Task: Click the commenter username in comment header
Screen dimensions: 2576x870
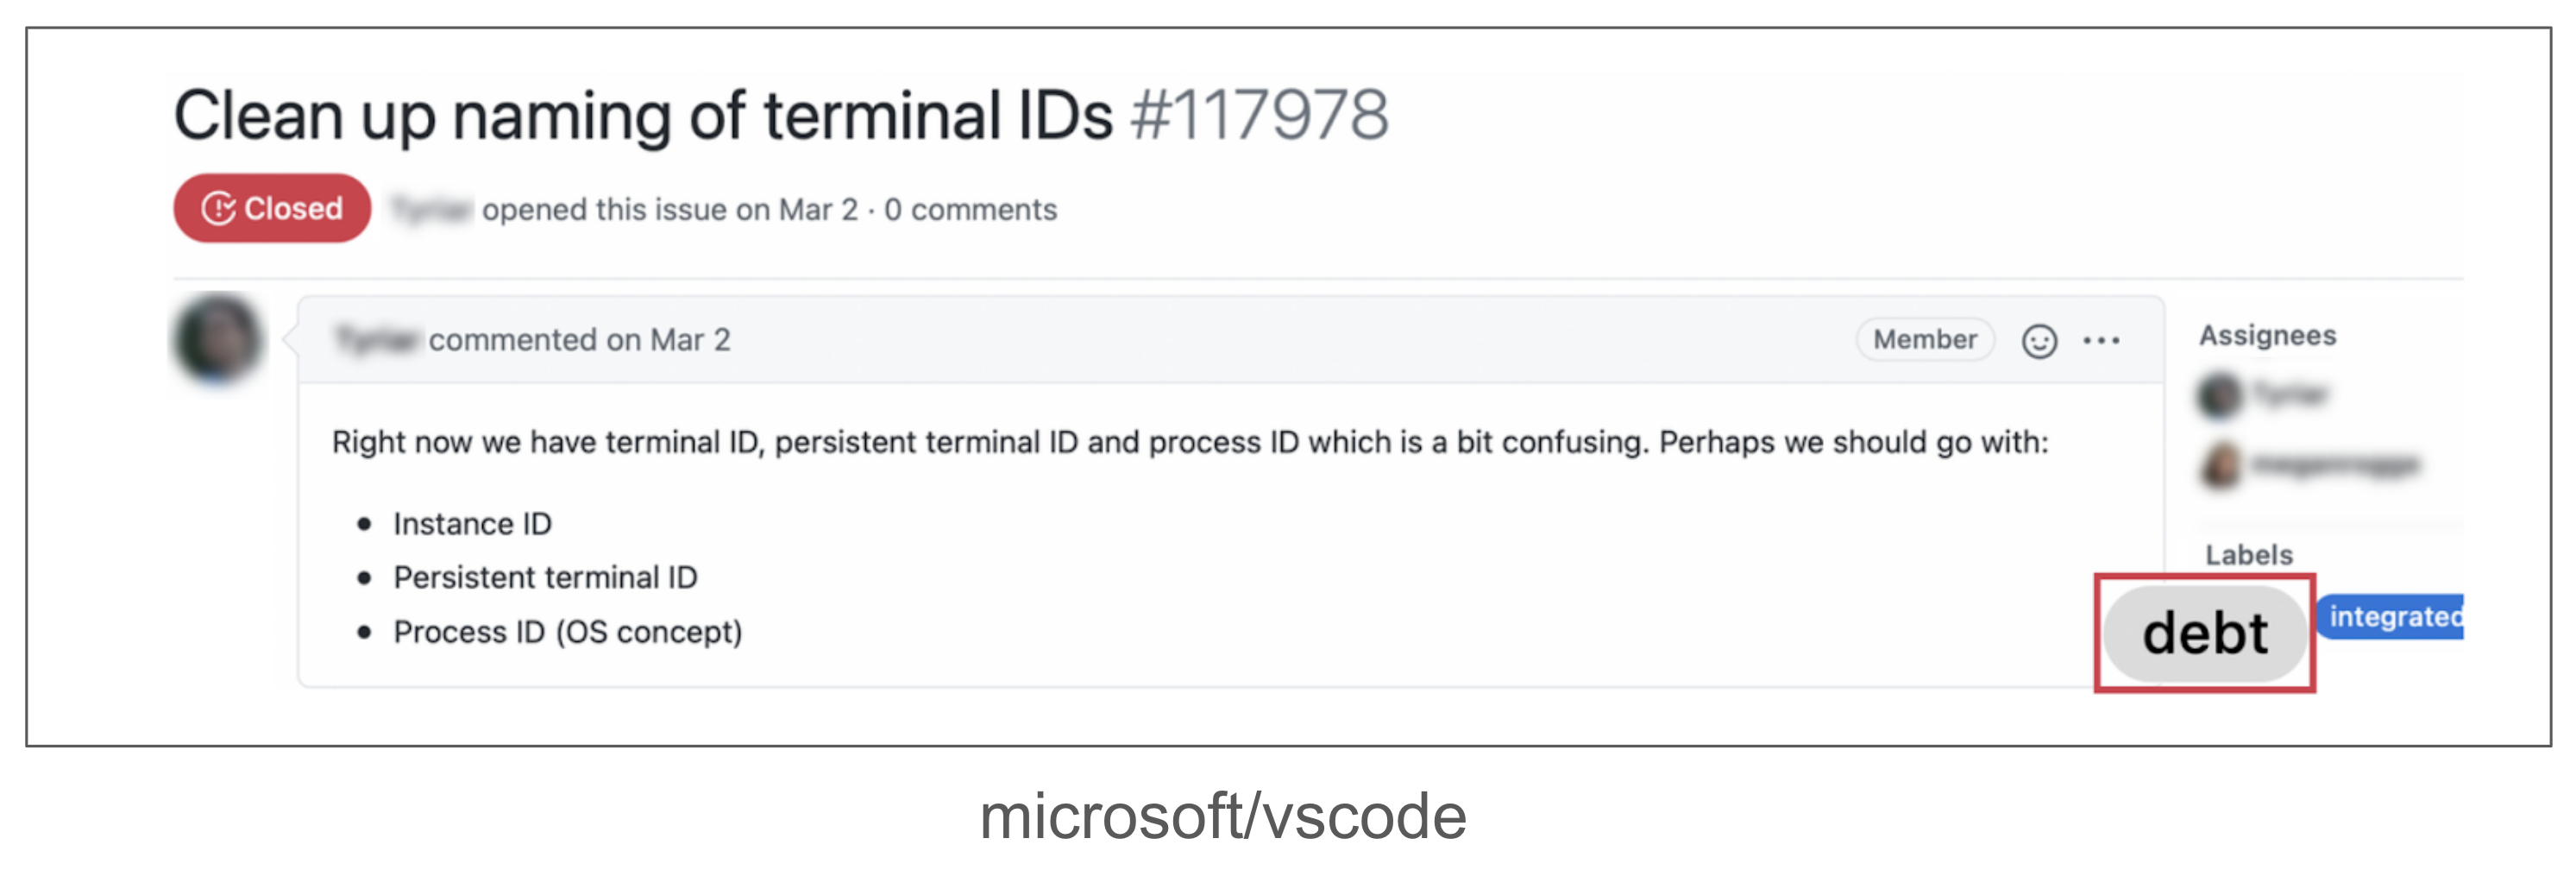Action: (x=375, y=340)
